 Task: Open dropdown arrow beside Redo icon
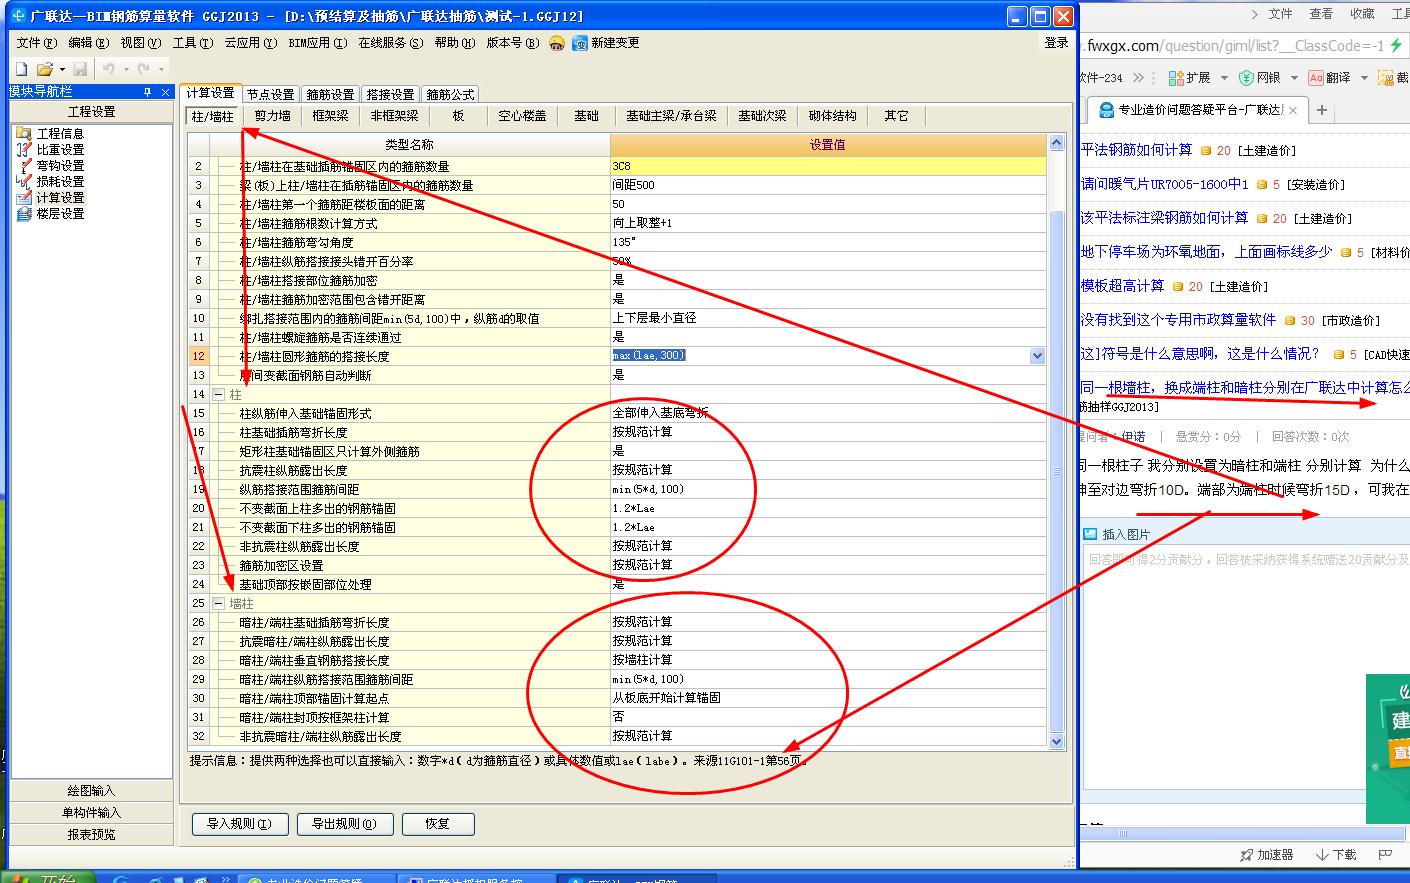click(x=160, y=70)
